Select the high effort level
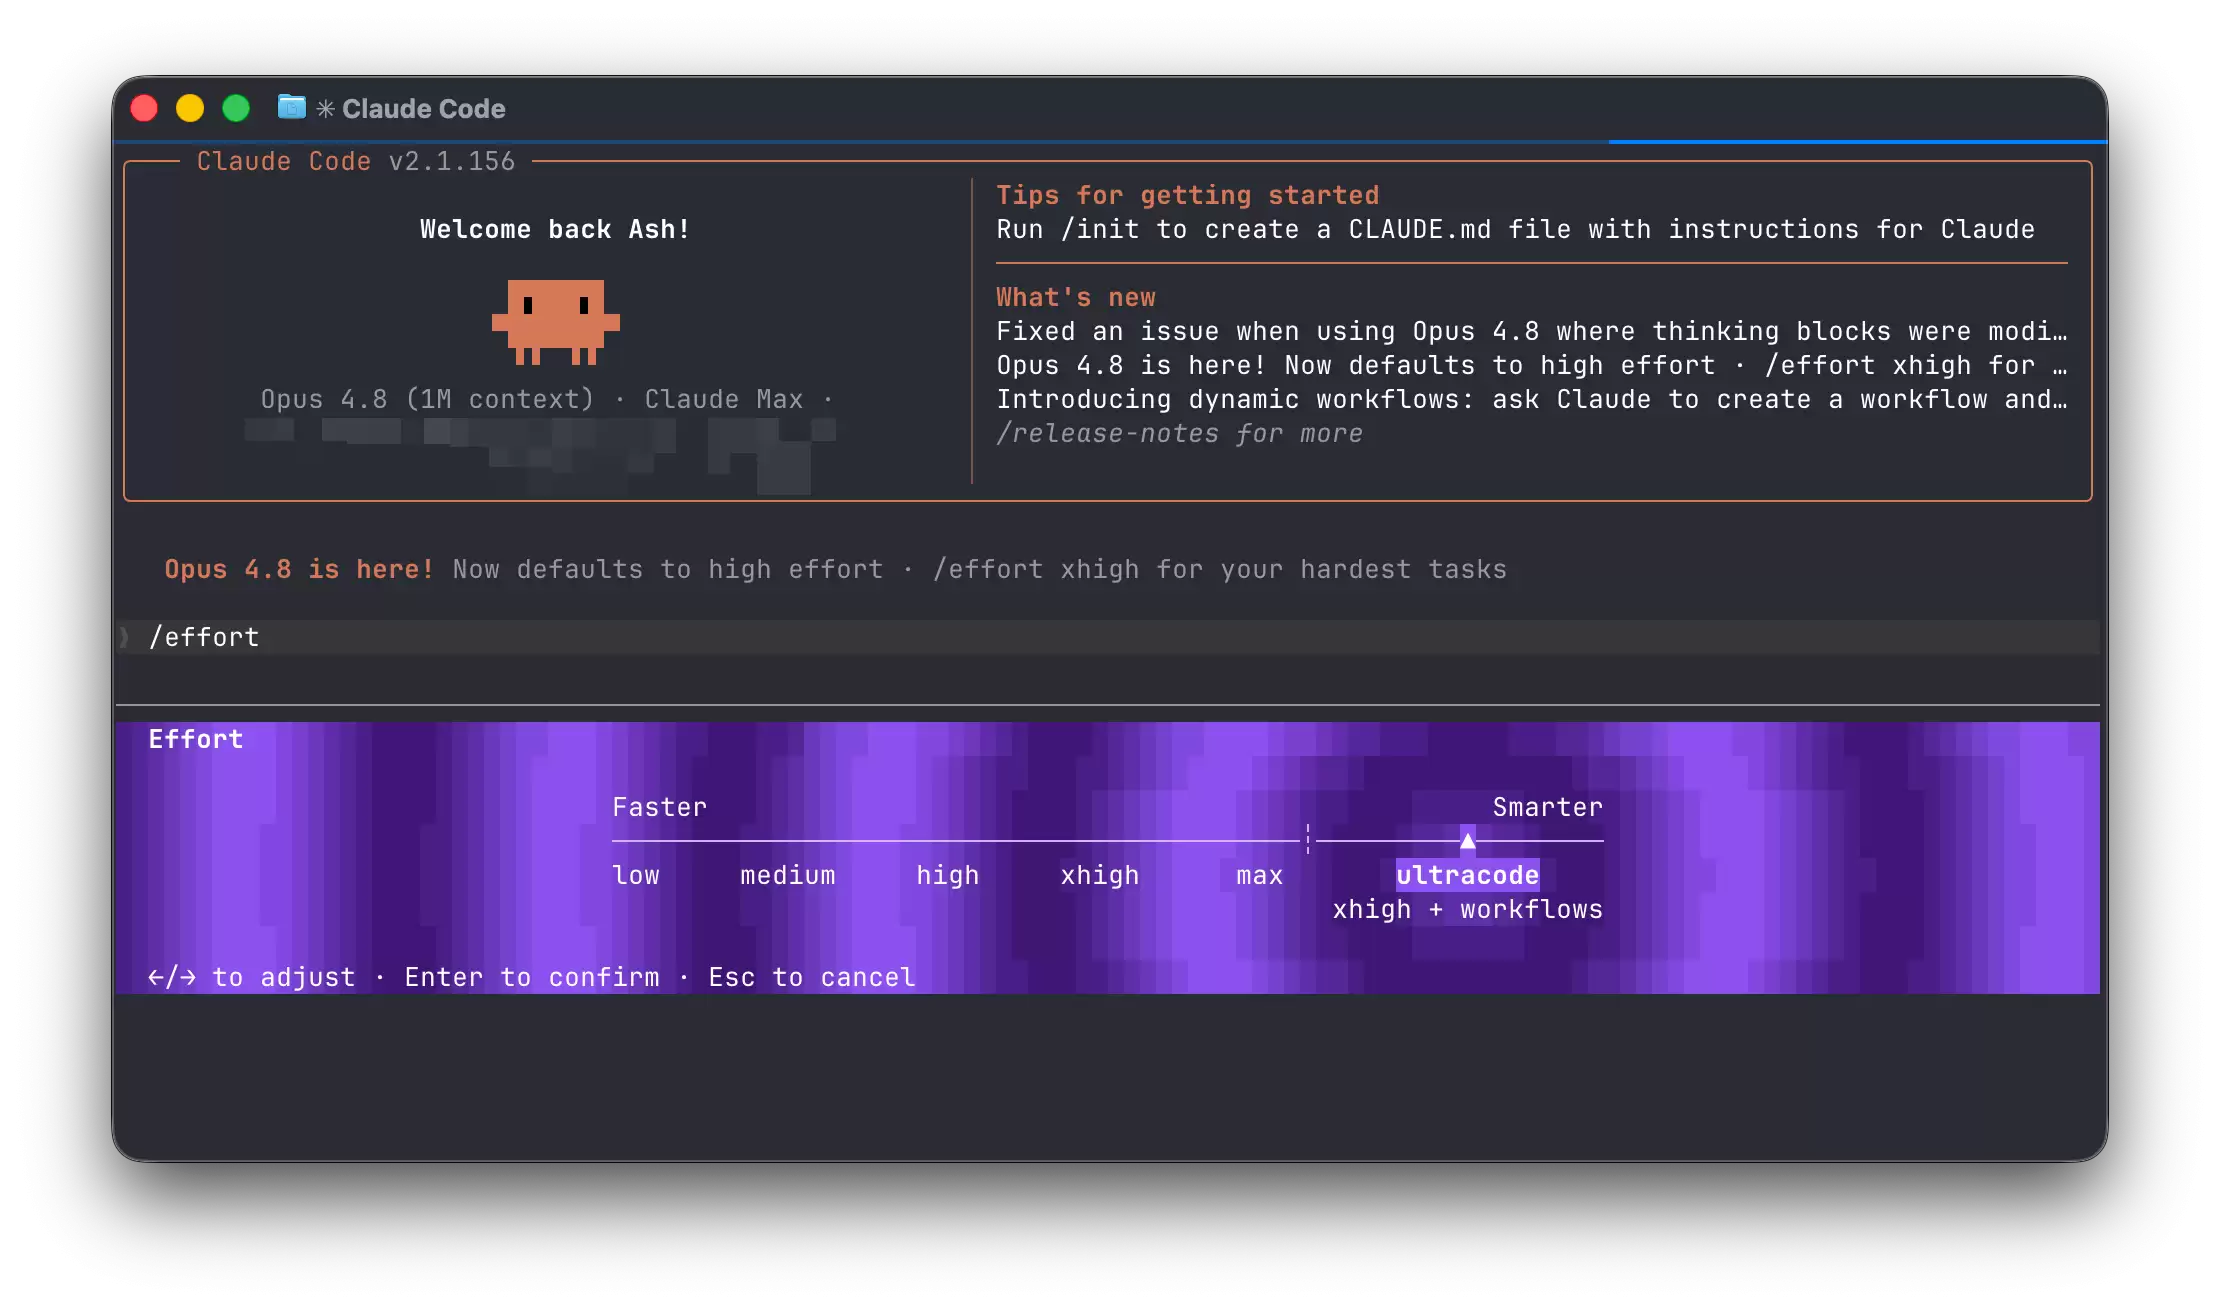 click(x=948, y=875)
